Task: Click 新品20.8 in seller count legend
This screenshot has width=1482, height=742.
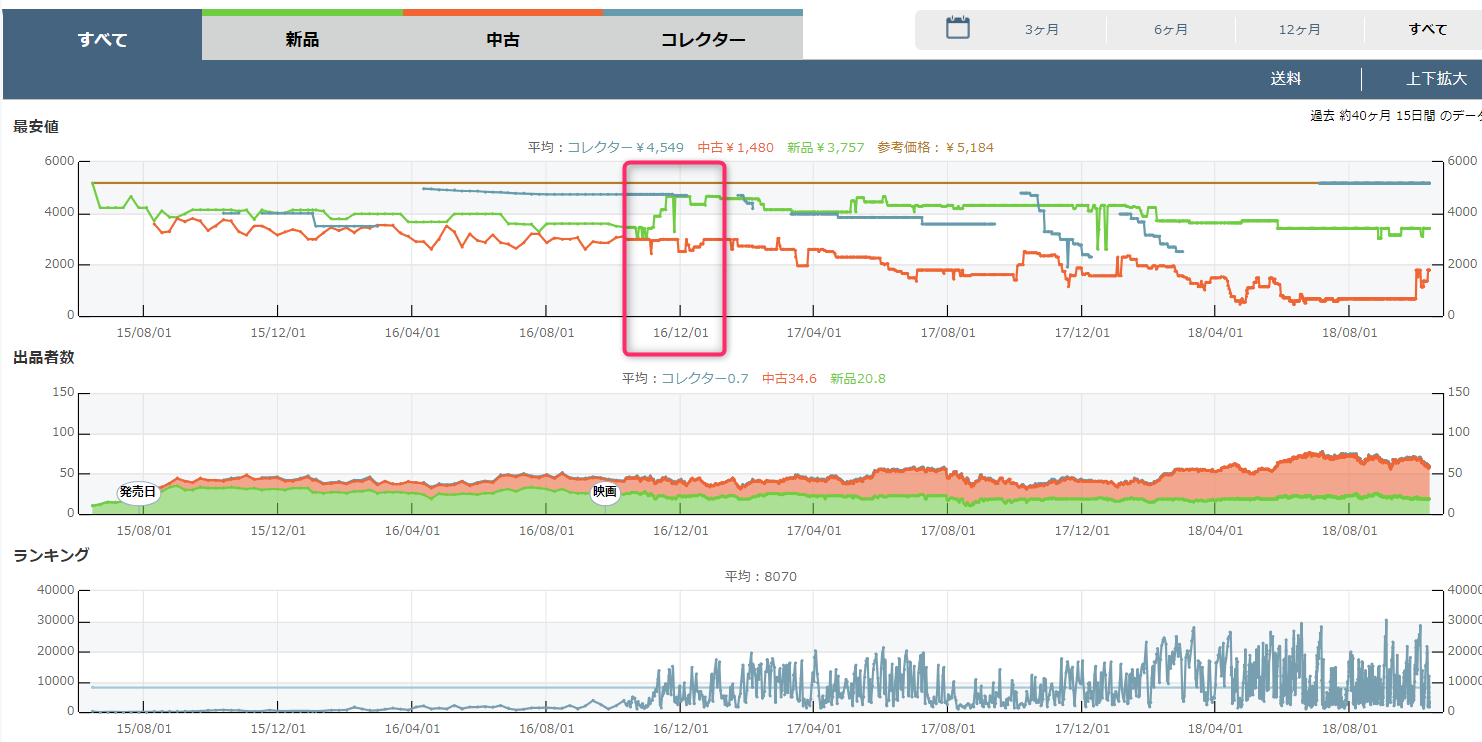Action: pyautogui.click(x=858, y=379)
